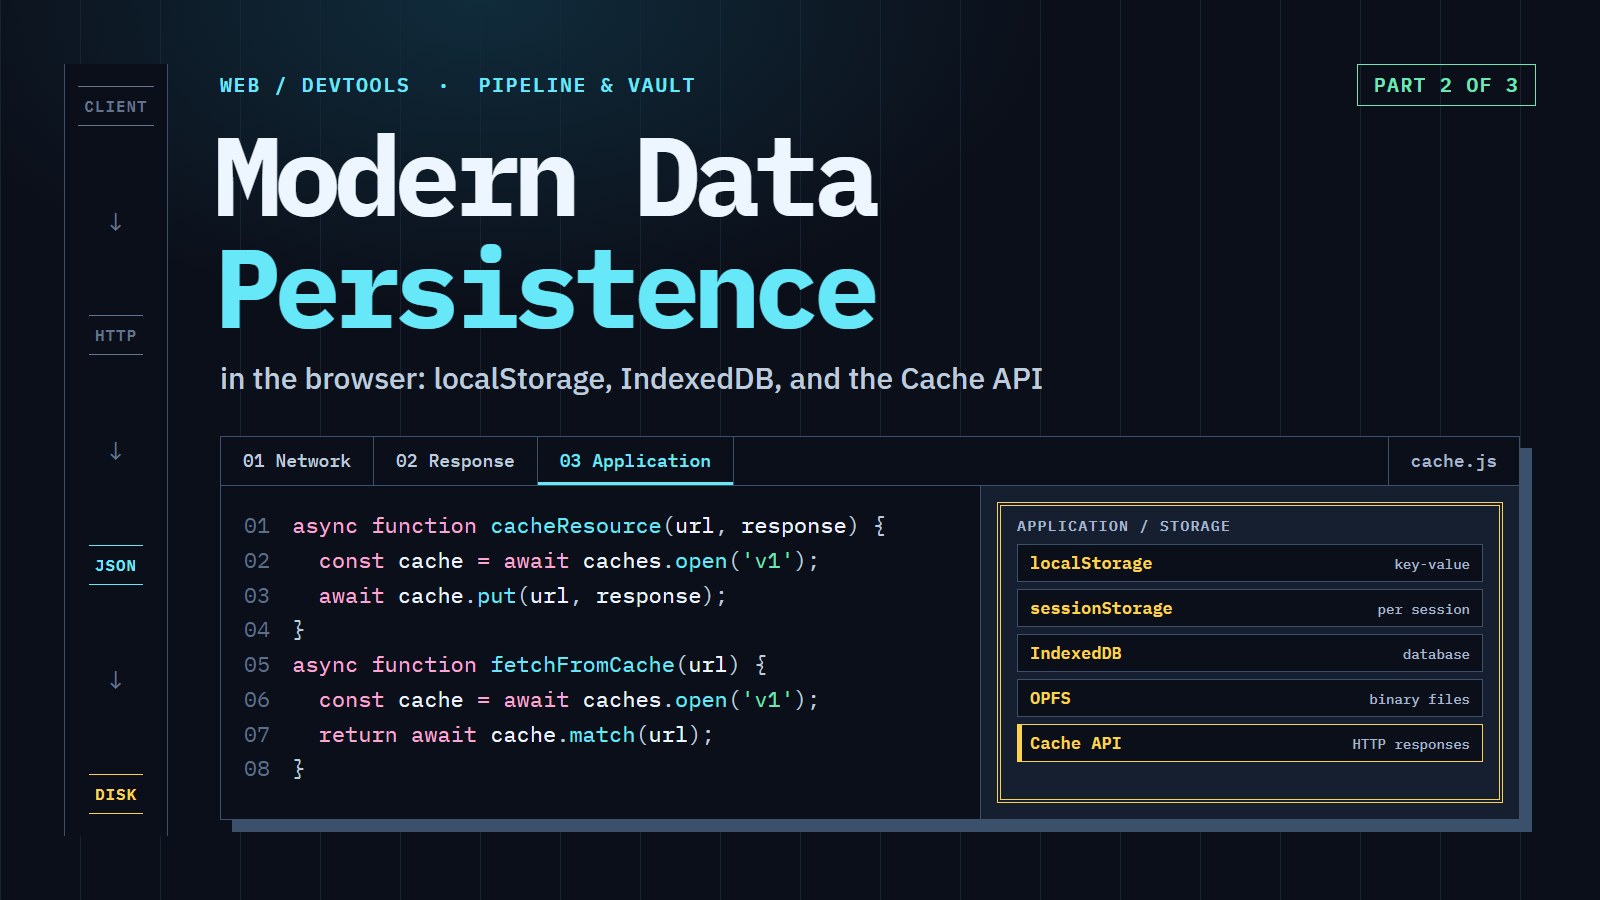This screenshot has height=900, width=1600.
Task: Click the CLIENT stage in sidebar
Action: [x=116, y=106]
